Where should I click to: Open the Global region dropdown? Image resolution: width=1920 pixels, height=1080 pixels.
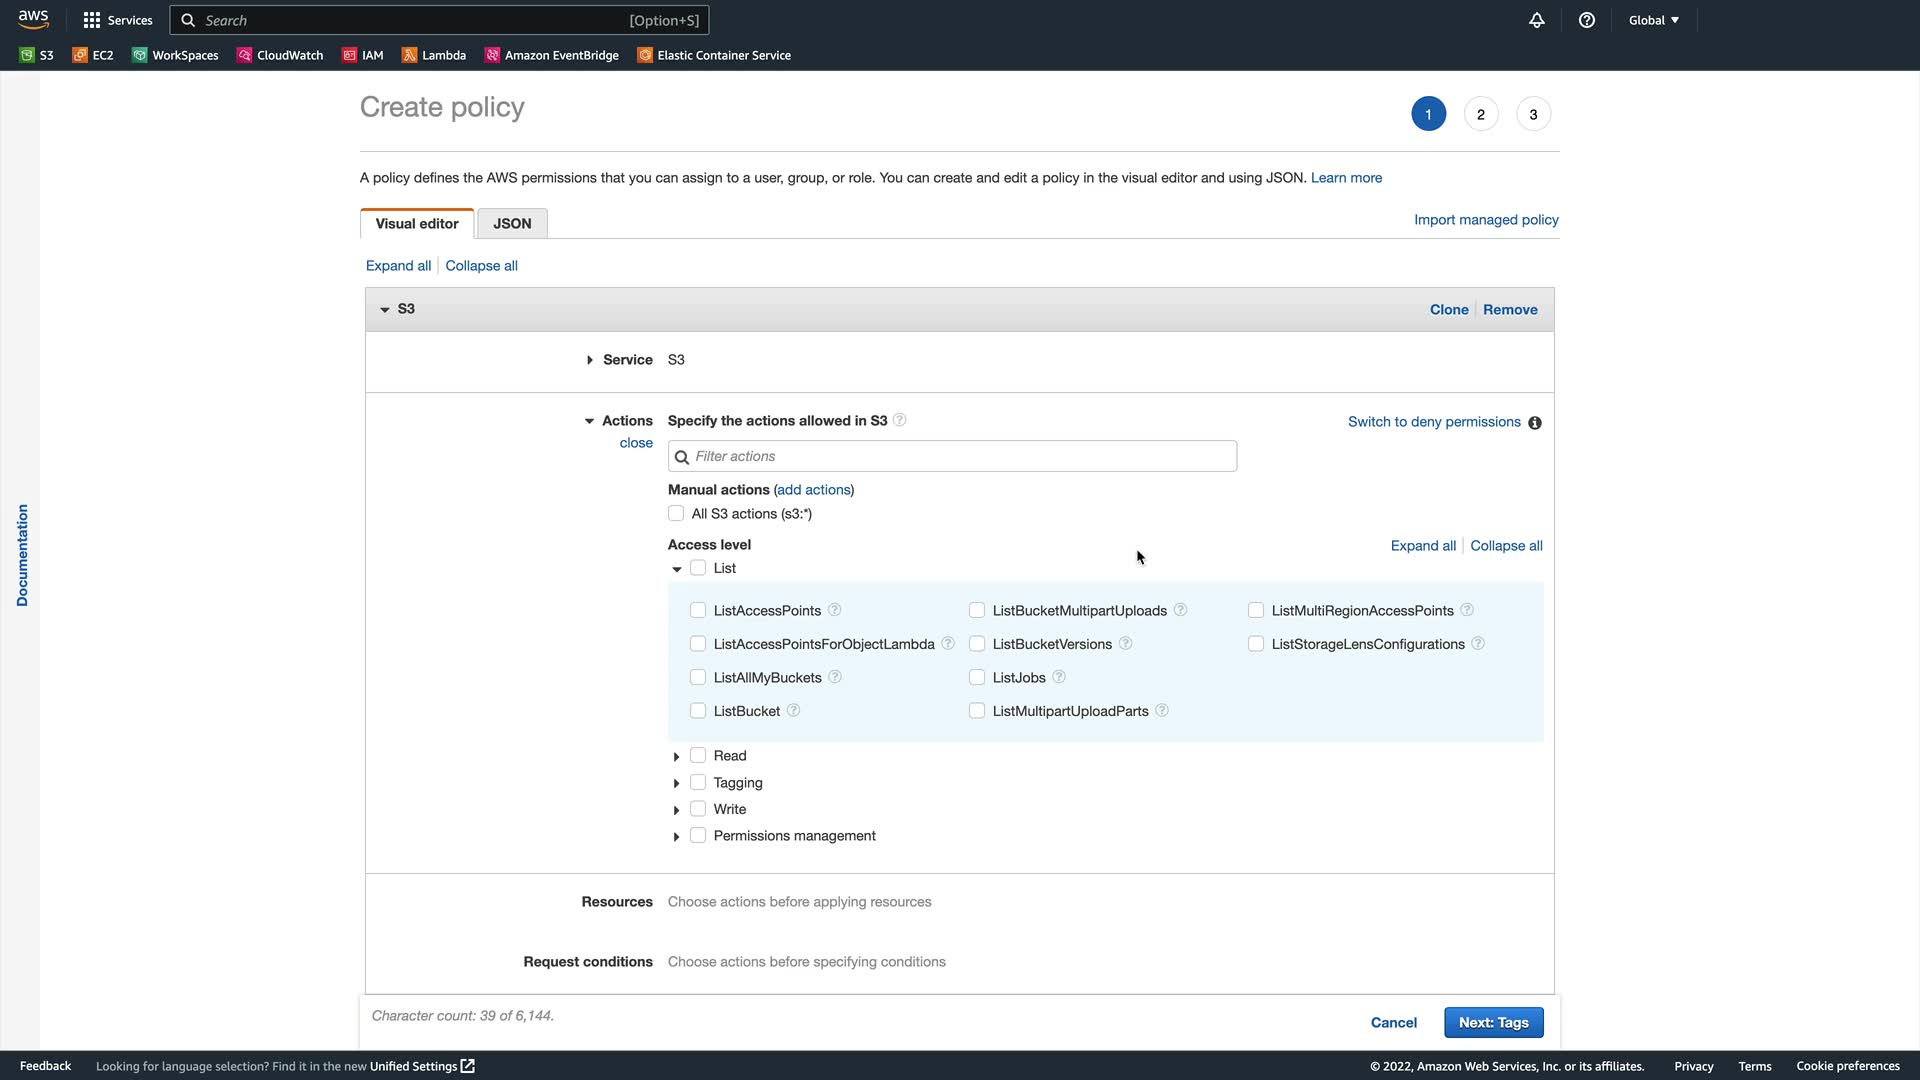(x=1653, y=20)
